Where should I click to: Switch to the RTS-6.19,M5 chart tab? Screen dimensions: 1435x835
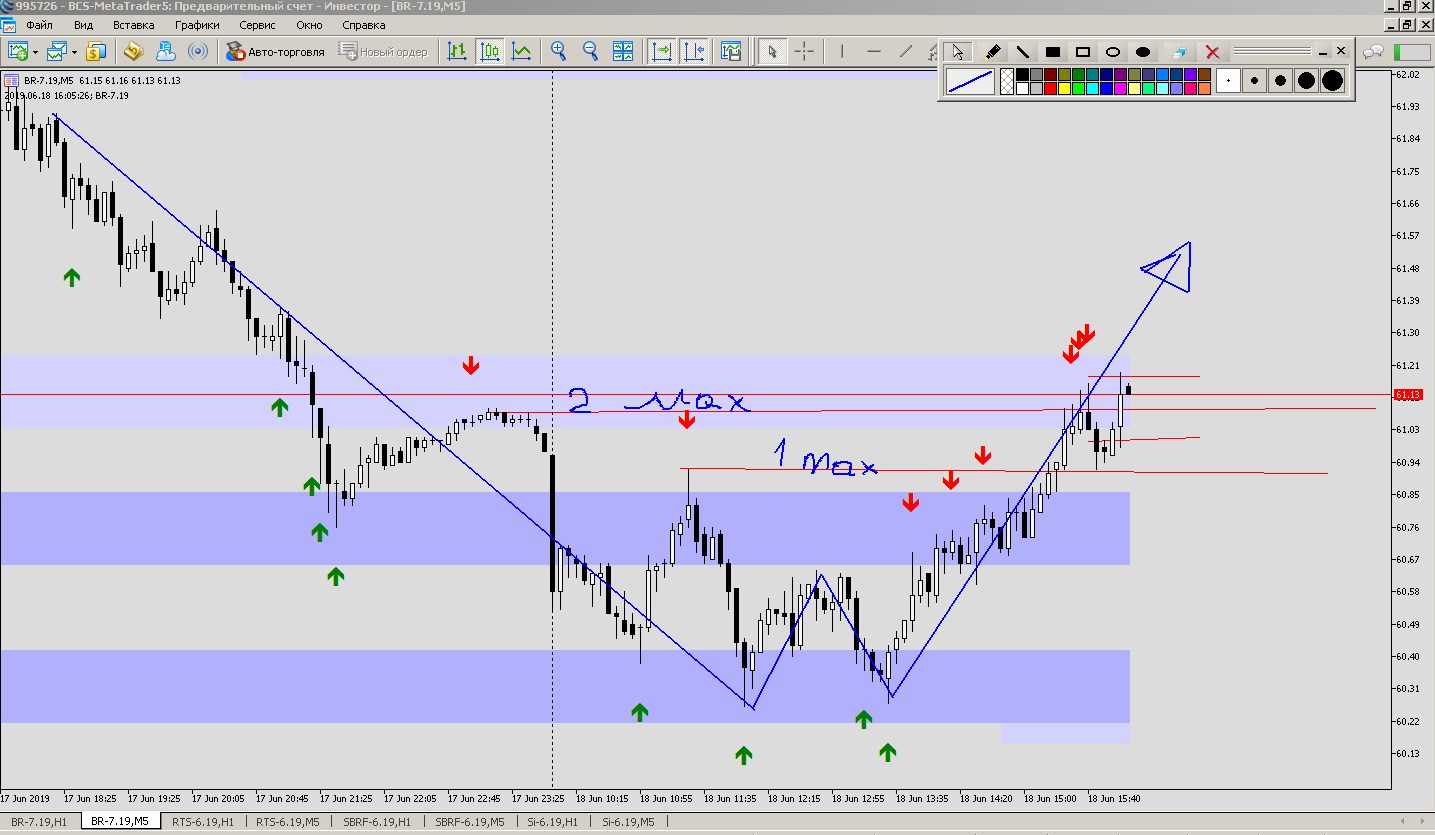click(288, 822)
